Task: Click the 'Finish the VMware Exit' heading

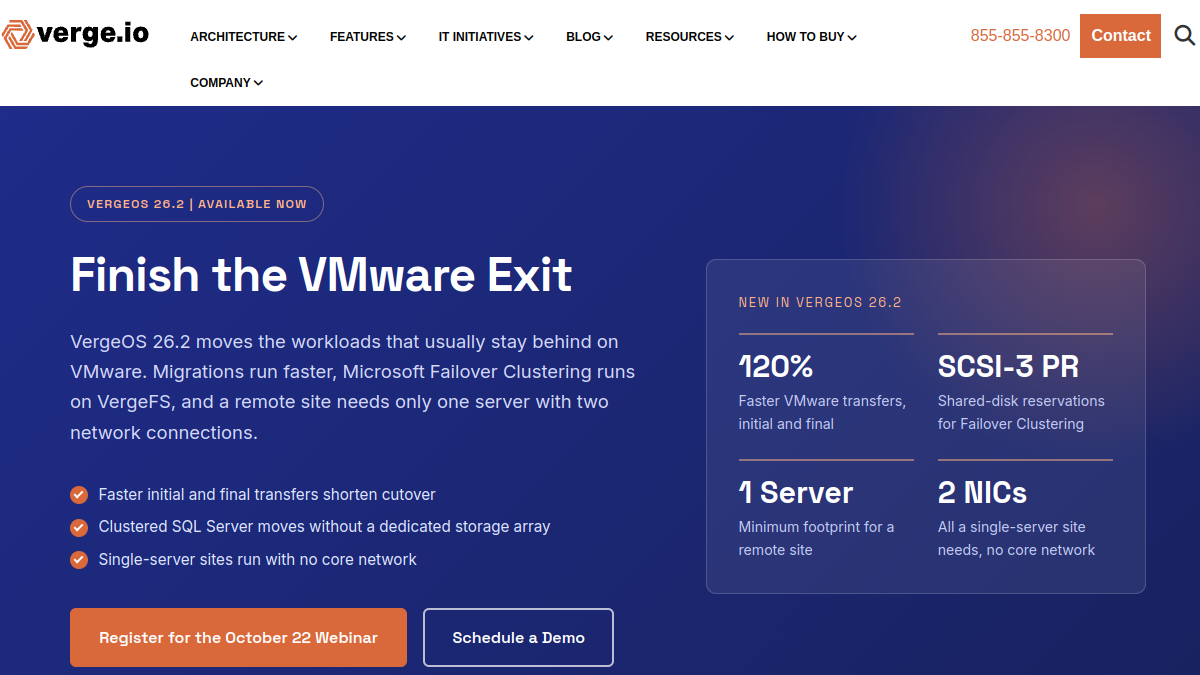Action: click(321, 274)
